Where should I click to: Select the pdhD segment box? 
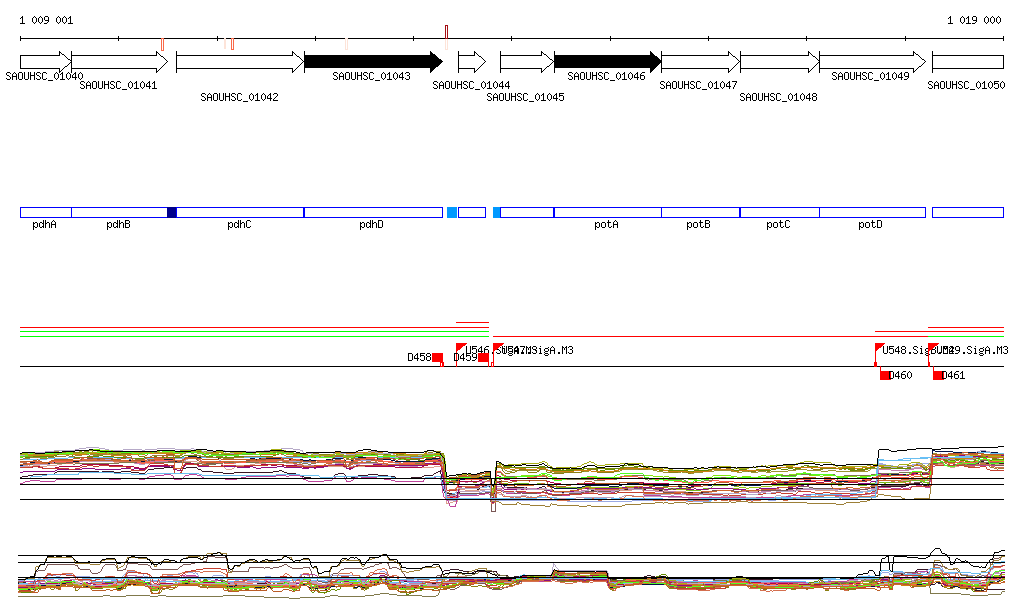tap(372, 212)
